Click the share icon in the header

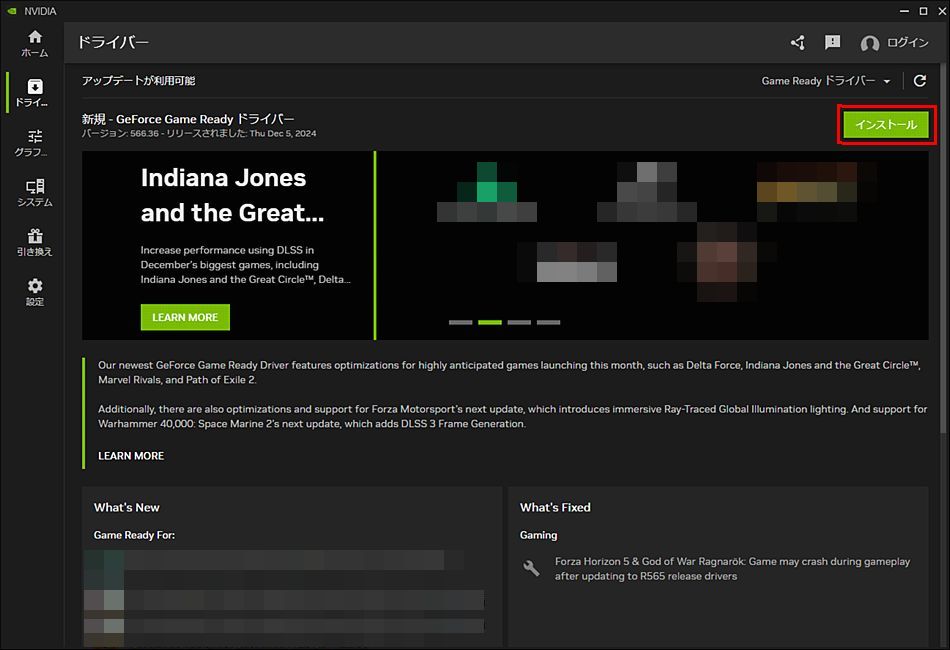797,43
